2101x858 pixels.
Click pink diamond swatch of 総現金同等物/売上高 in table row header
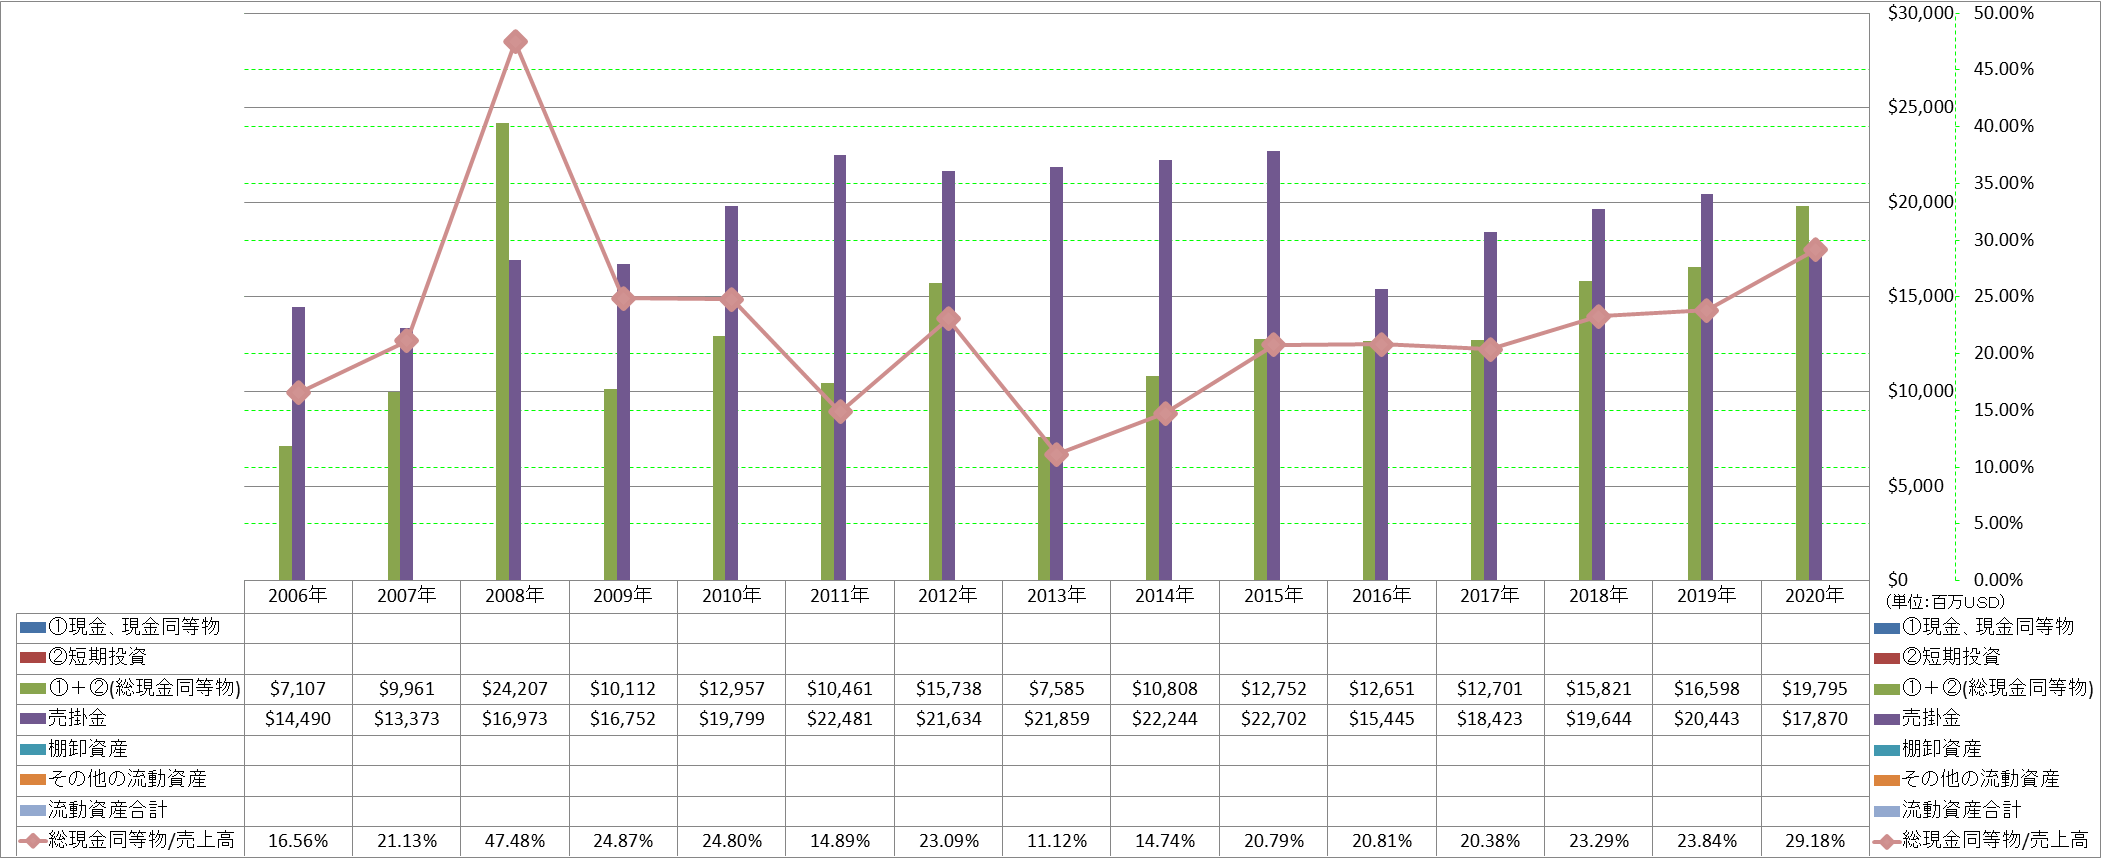[x=33, y=841]
